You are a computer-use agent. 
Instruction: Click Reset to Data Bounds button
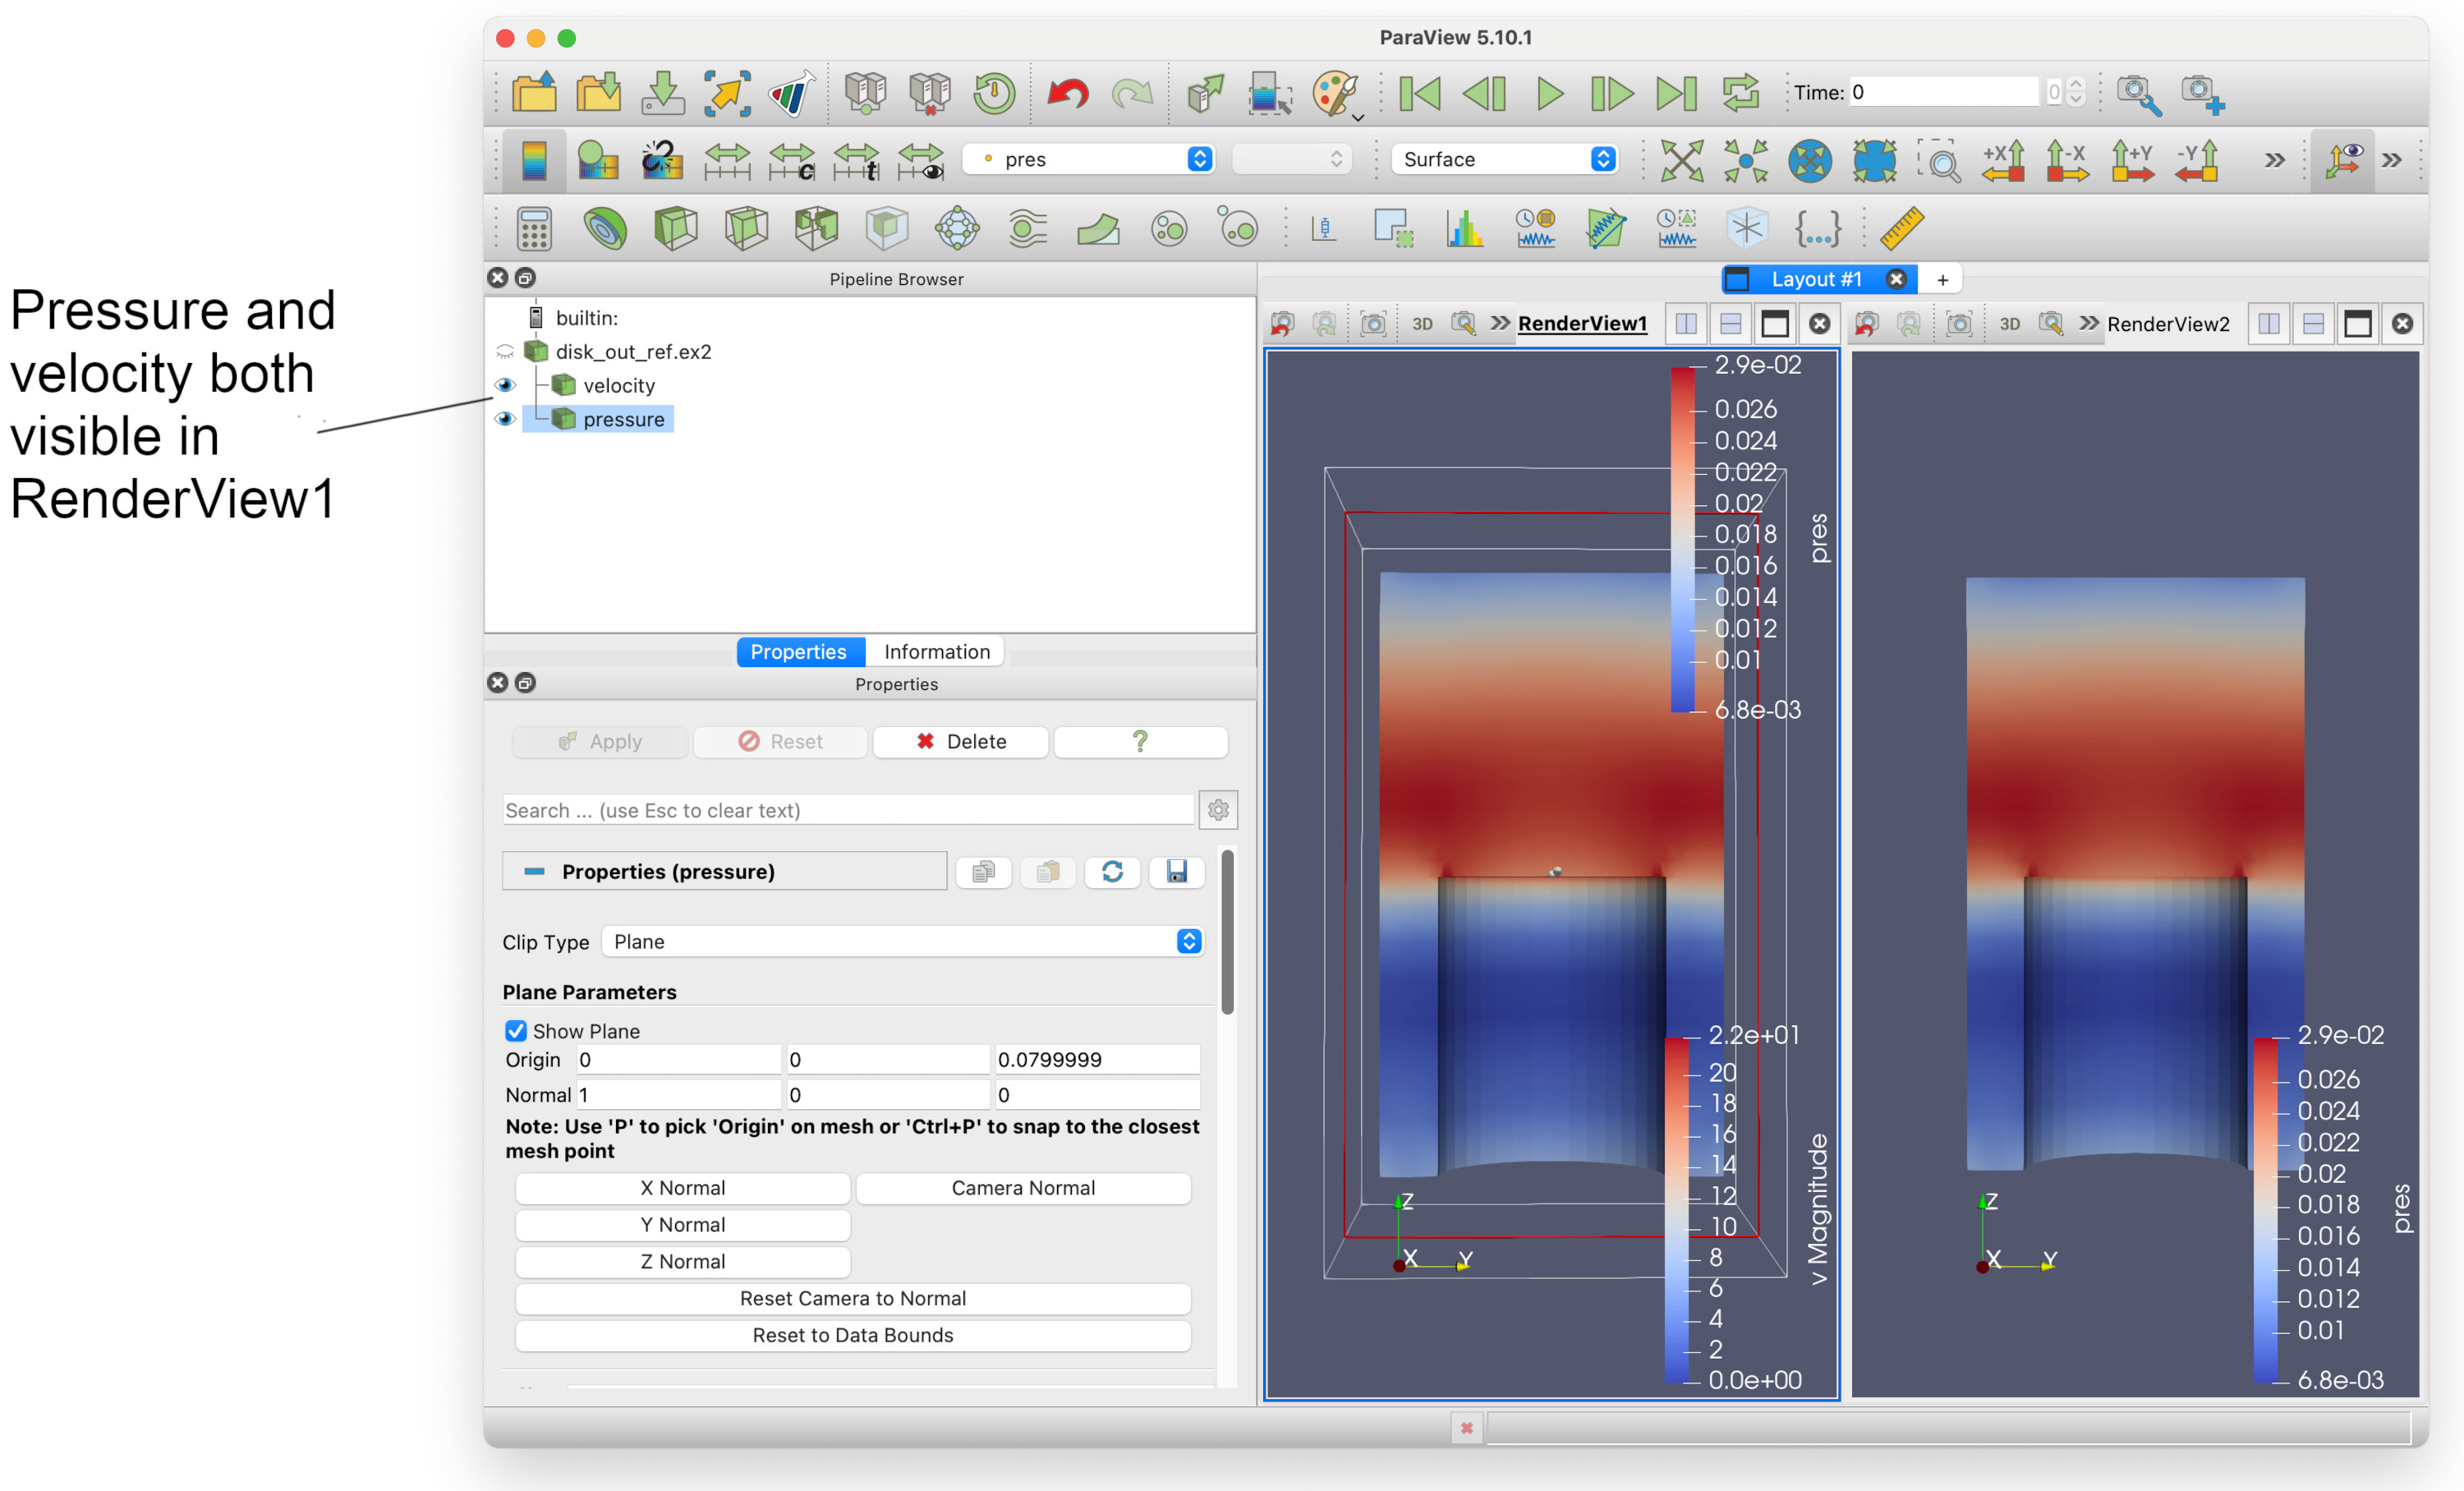[853, 1334]
